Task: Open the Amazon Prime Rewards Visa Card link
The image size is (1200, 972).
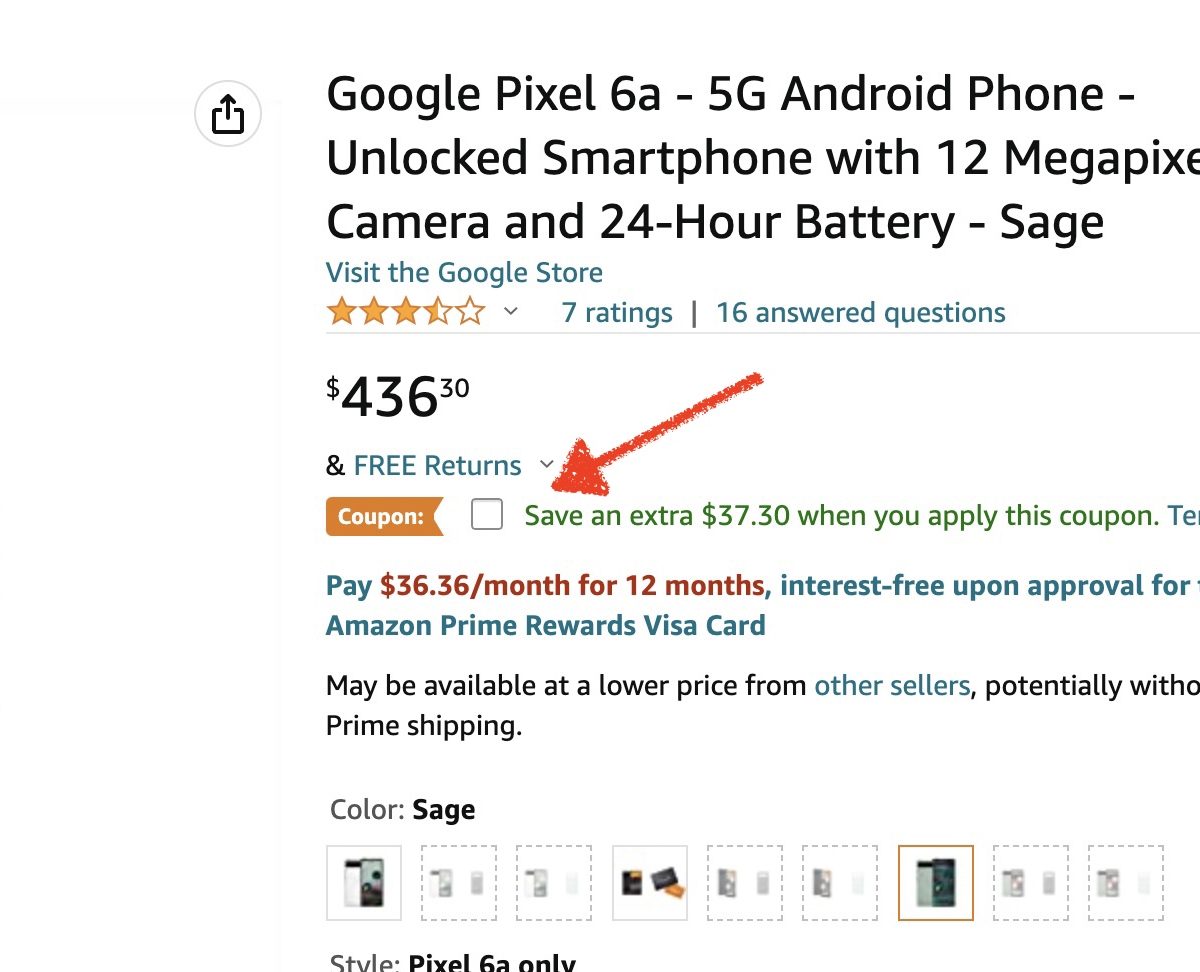Action: click(545, 626)
